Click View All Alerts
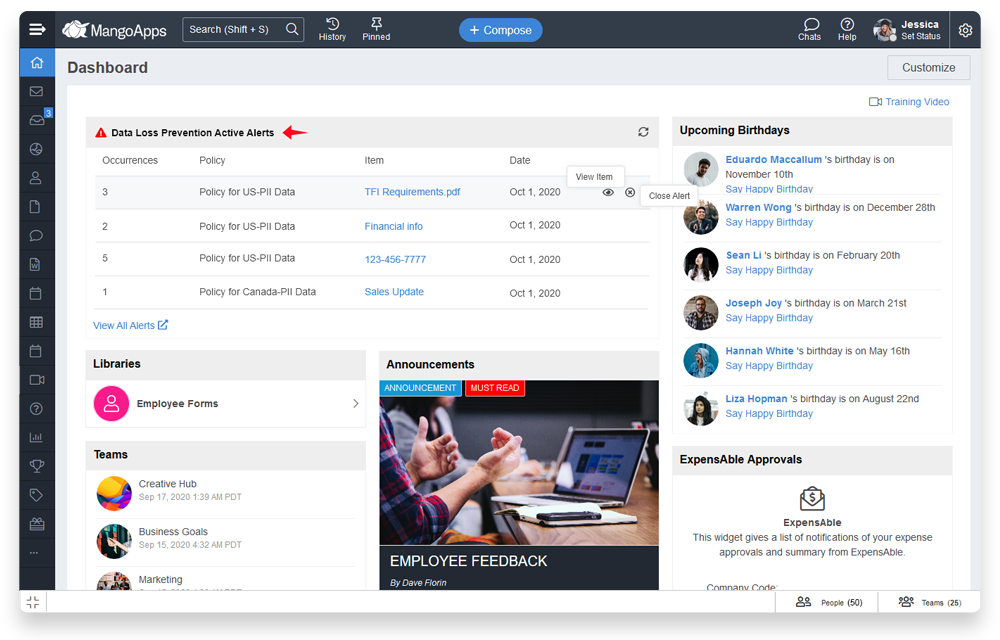Viewport: 1000px width, 640px height. click(x=130, y=325)
